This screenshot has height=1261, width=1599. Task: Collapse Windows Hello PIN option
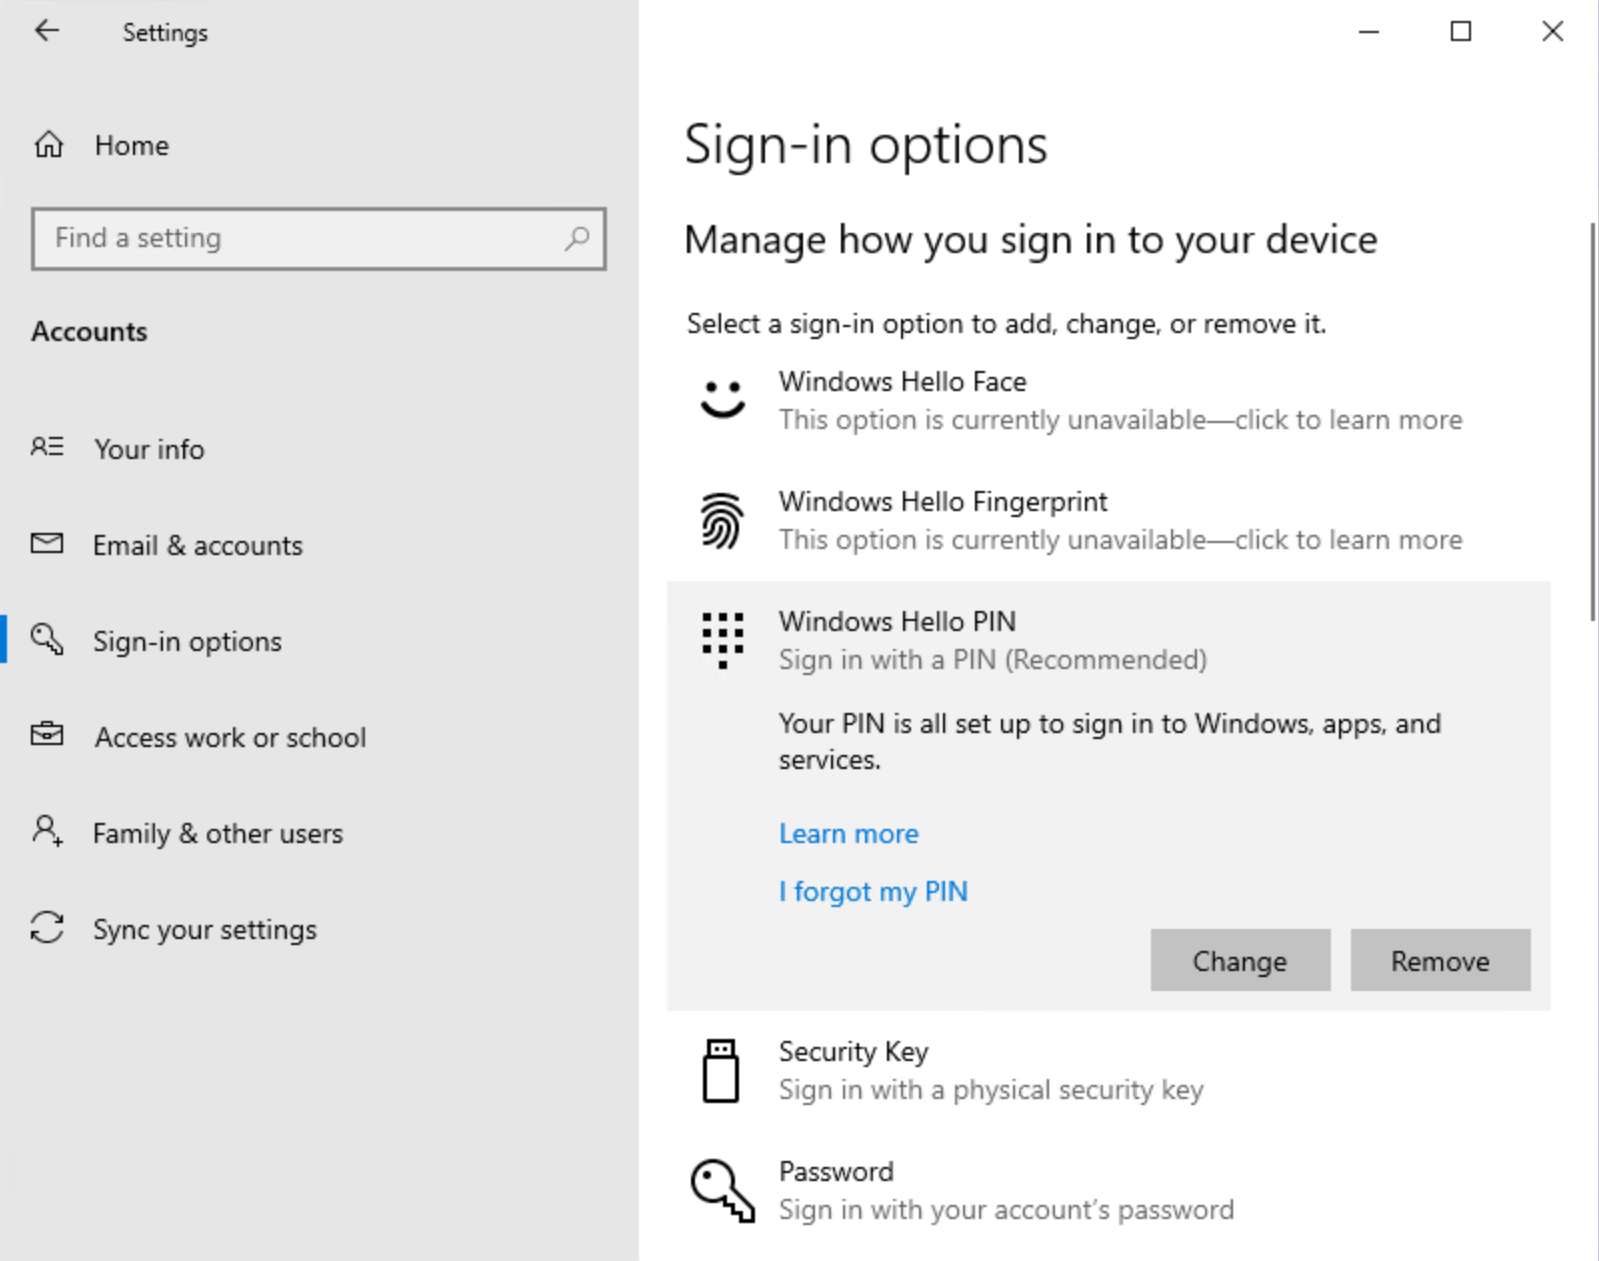click(x=1108, y=640)
